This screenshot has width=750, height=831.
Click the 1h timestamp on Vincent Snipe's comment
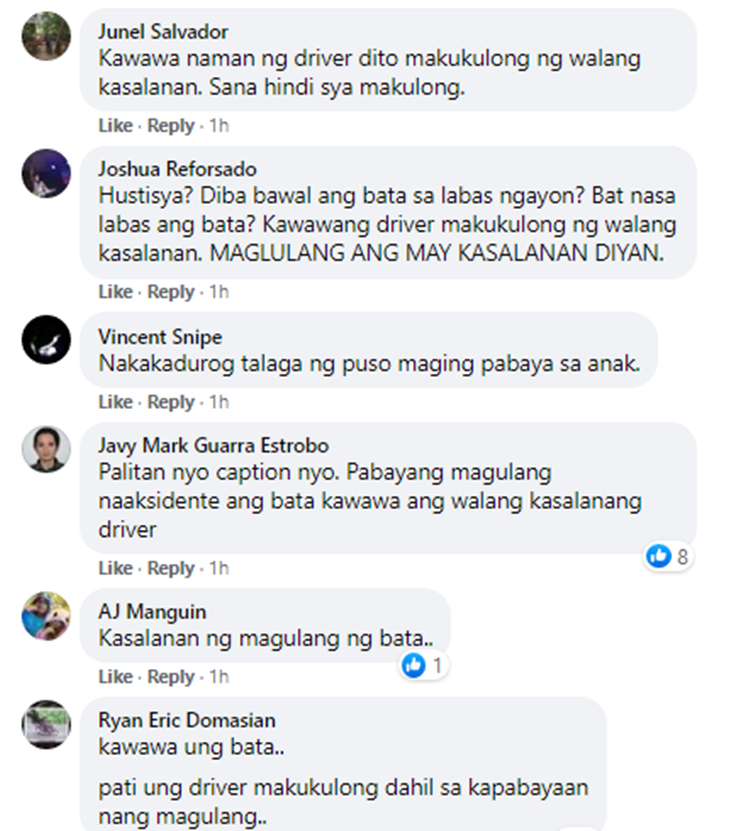[x=218, y=402]
